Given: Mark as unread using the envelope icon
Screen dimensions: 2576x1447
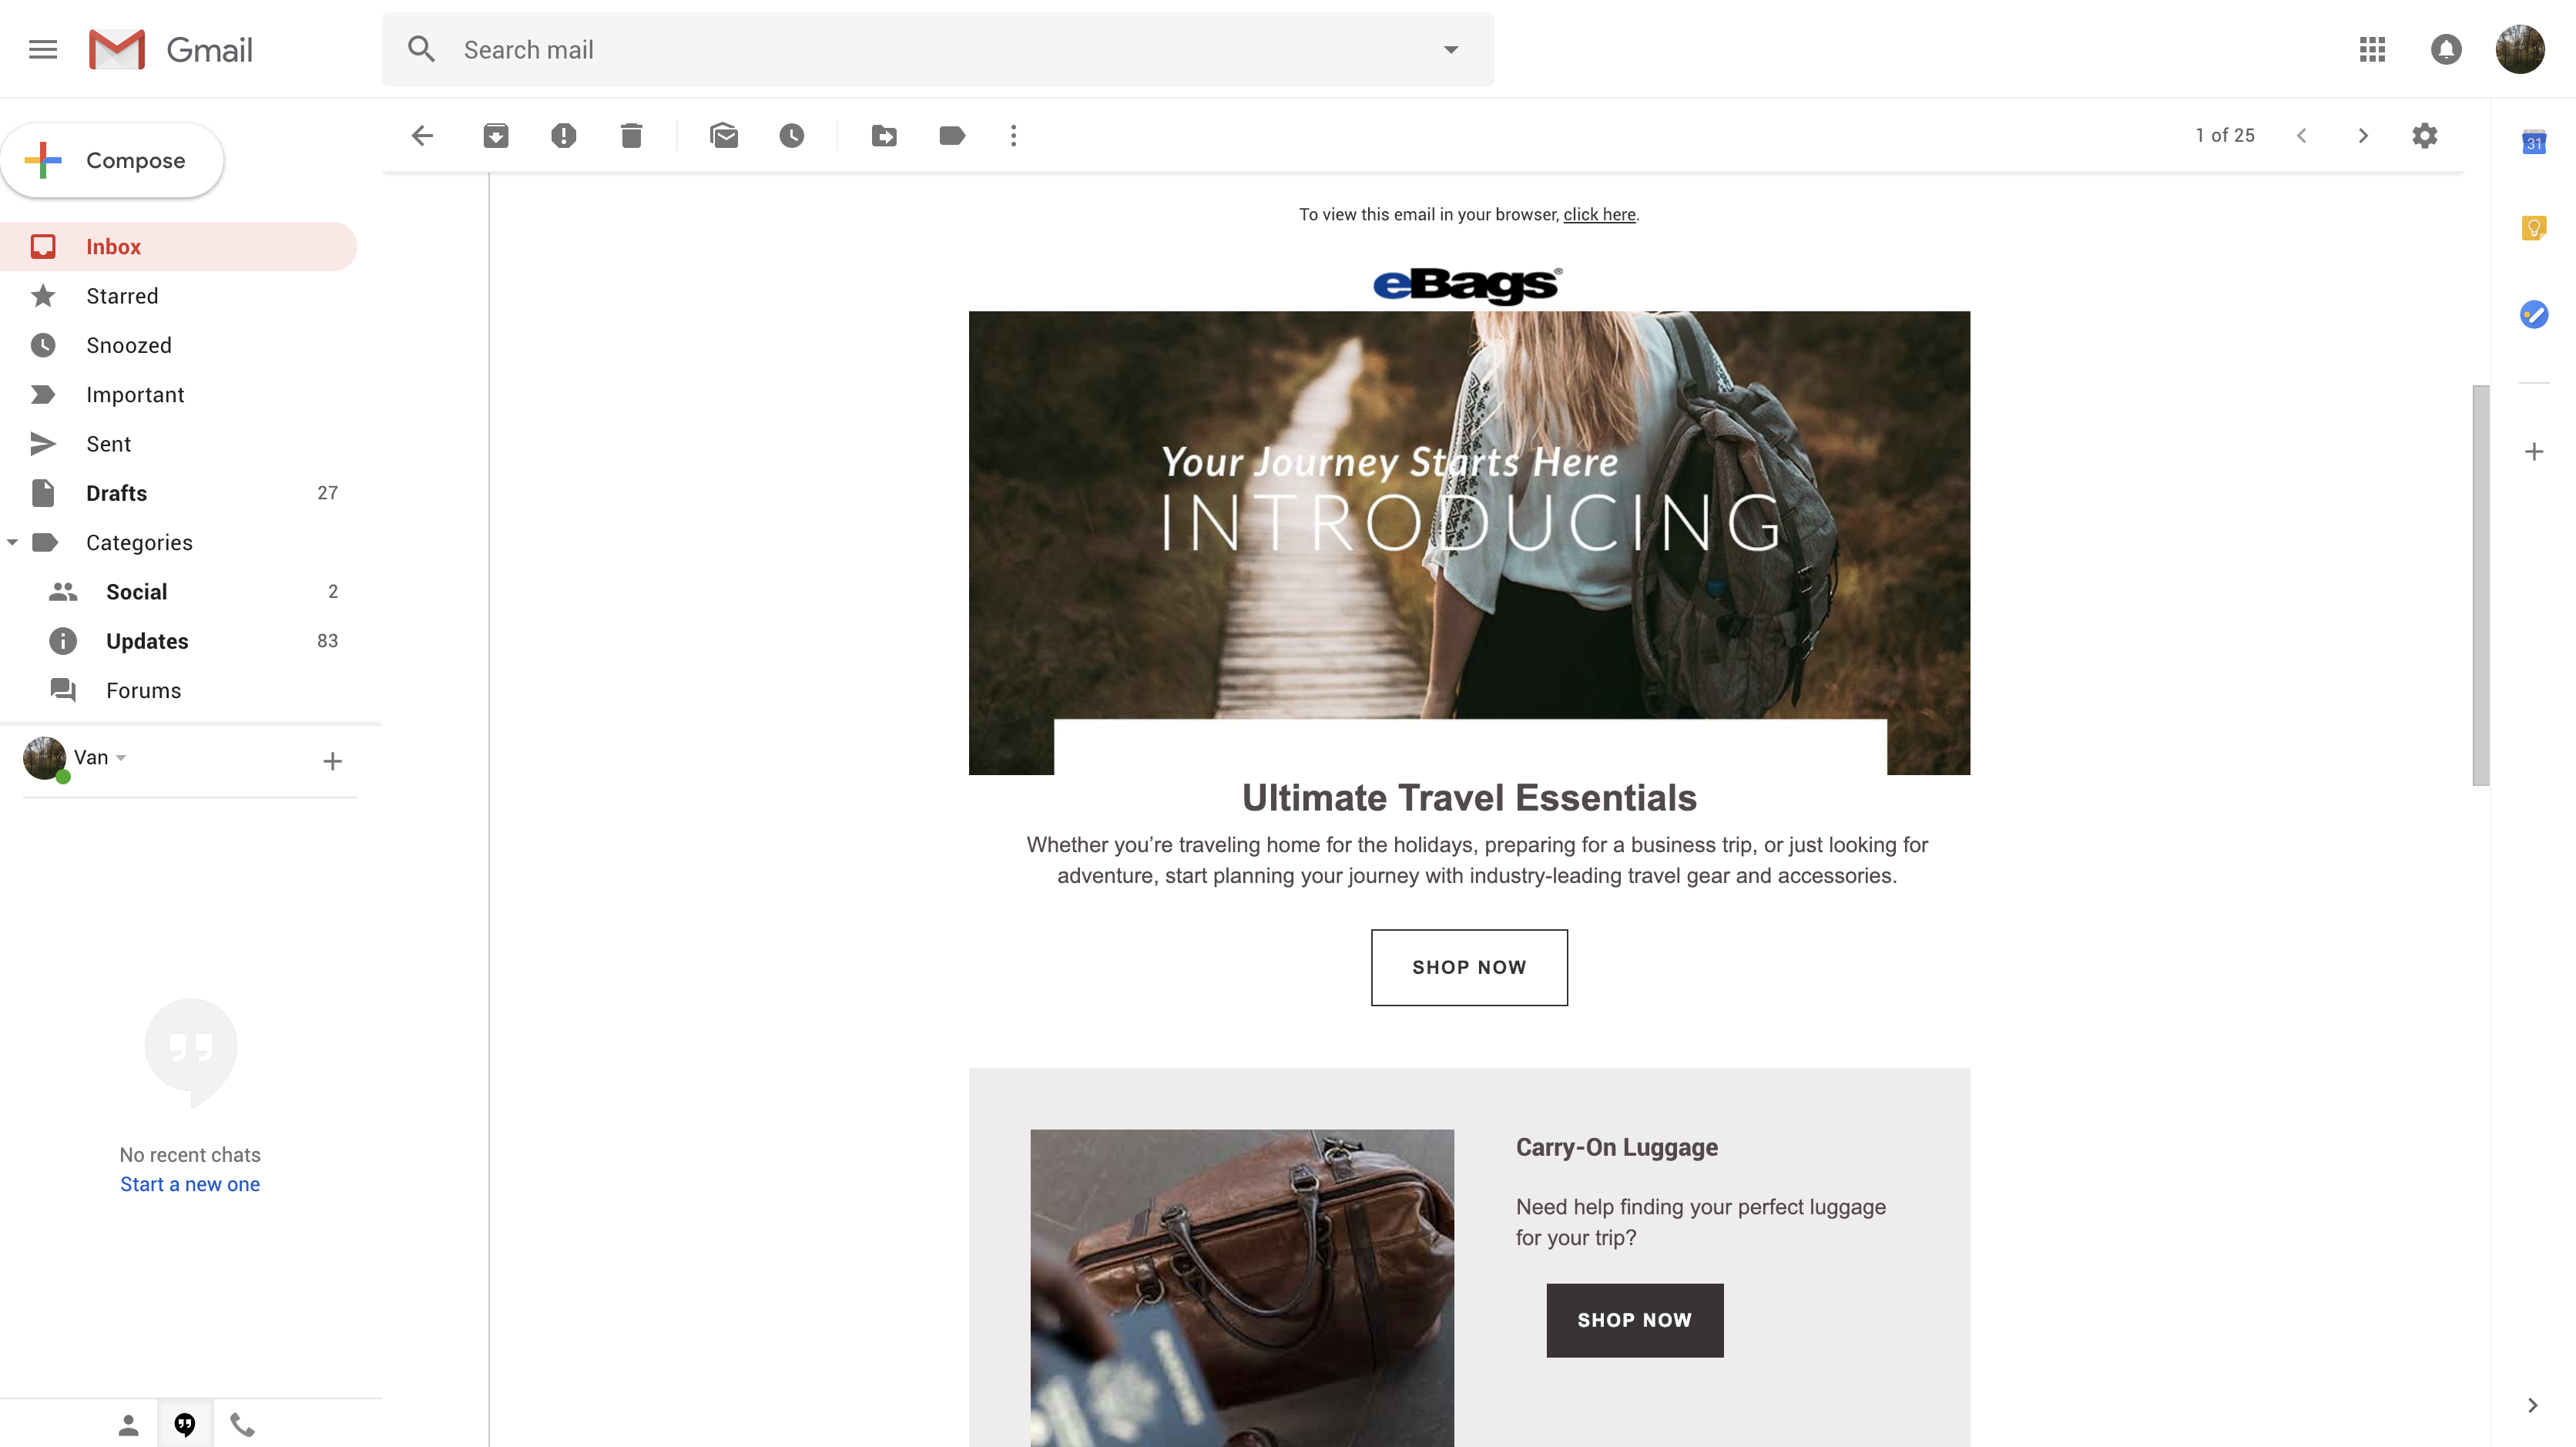Looking at the screenshot, I should point(724,135).
